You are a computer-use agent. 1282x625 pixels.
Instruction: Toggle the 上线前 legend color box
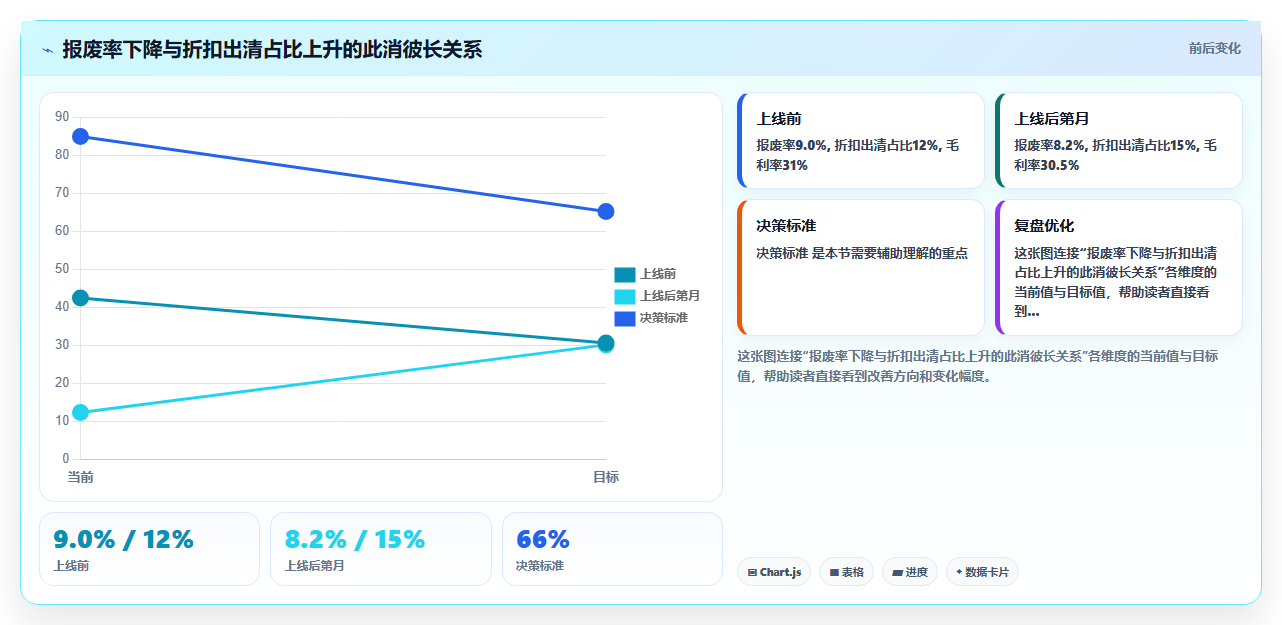click(624, 274)
